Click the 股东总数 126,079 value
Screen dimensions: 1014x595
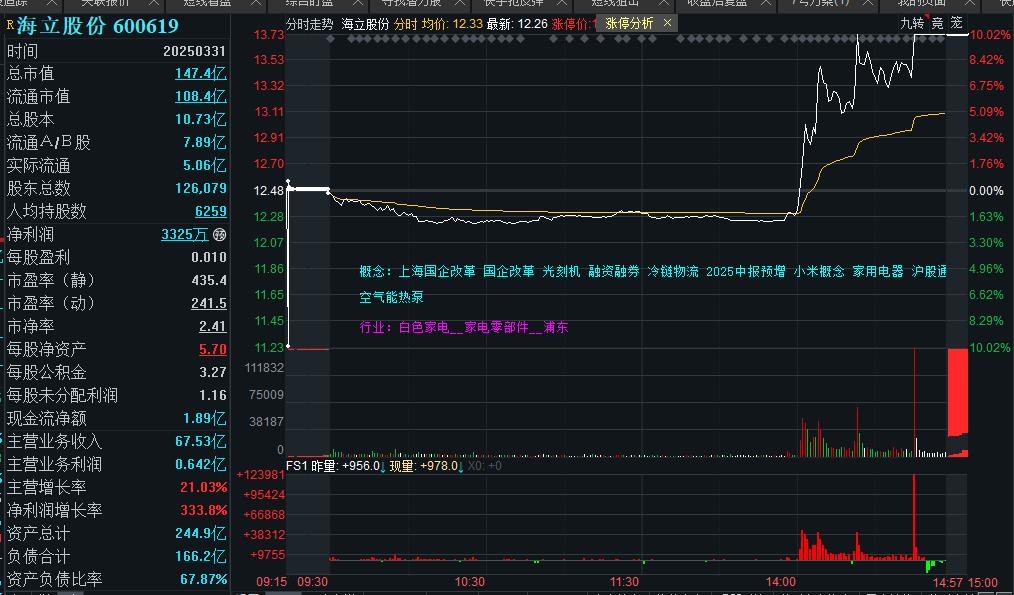point(200,188)
